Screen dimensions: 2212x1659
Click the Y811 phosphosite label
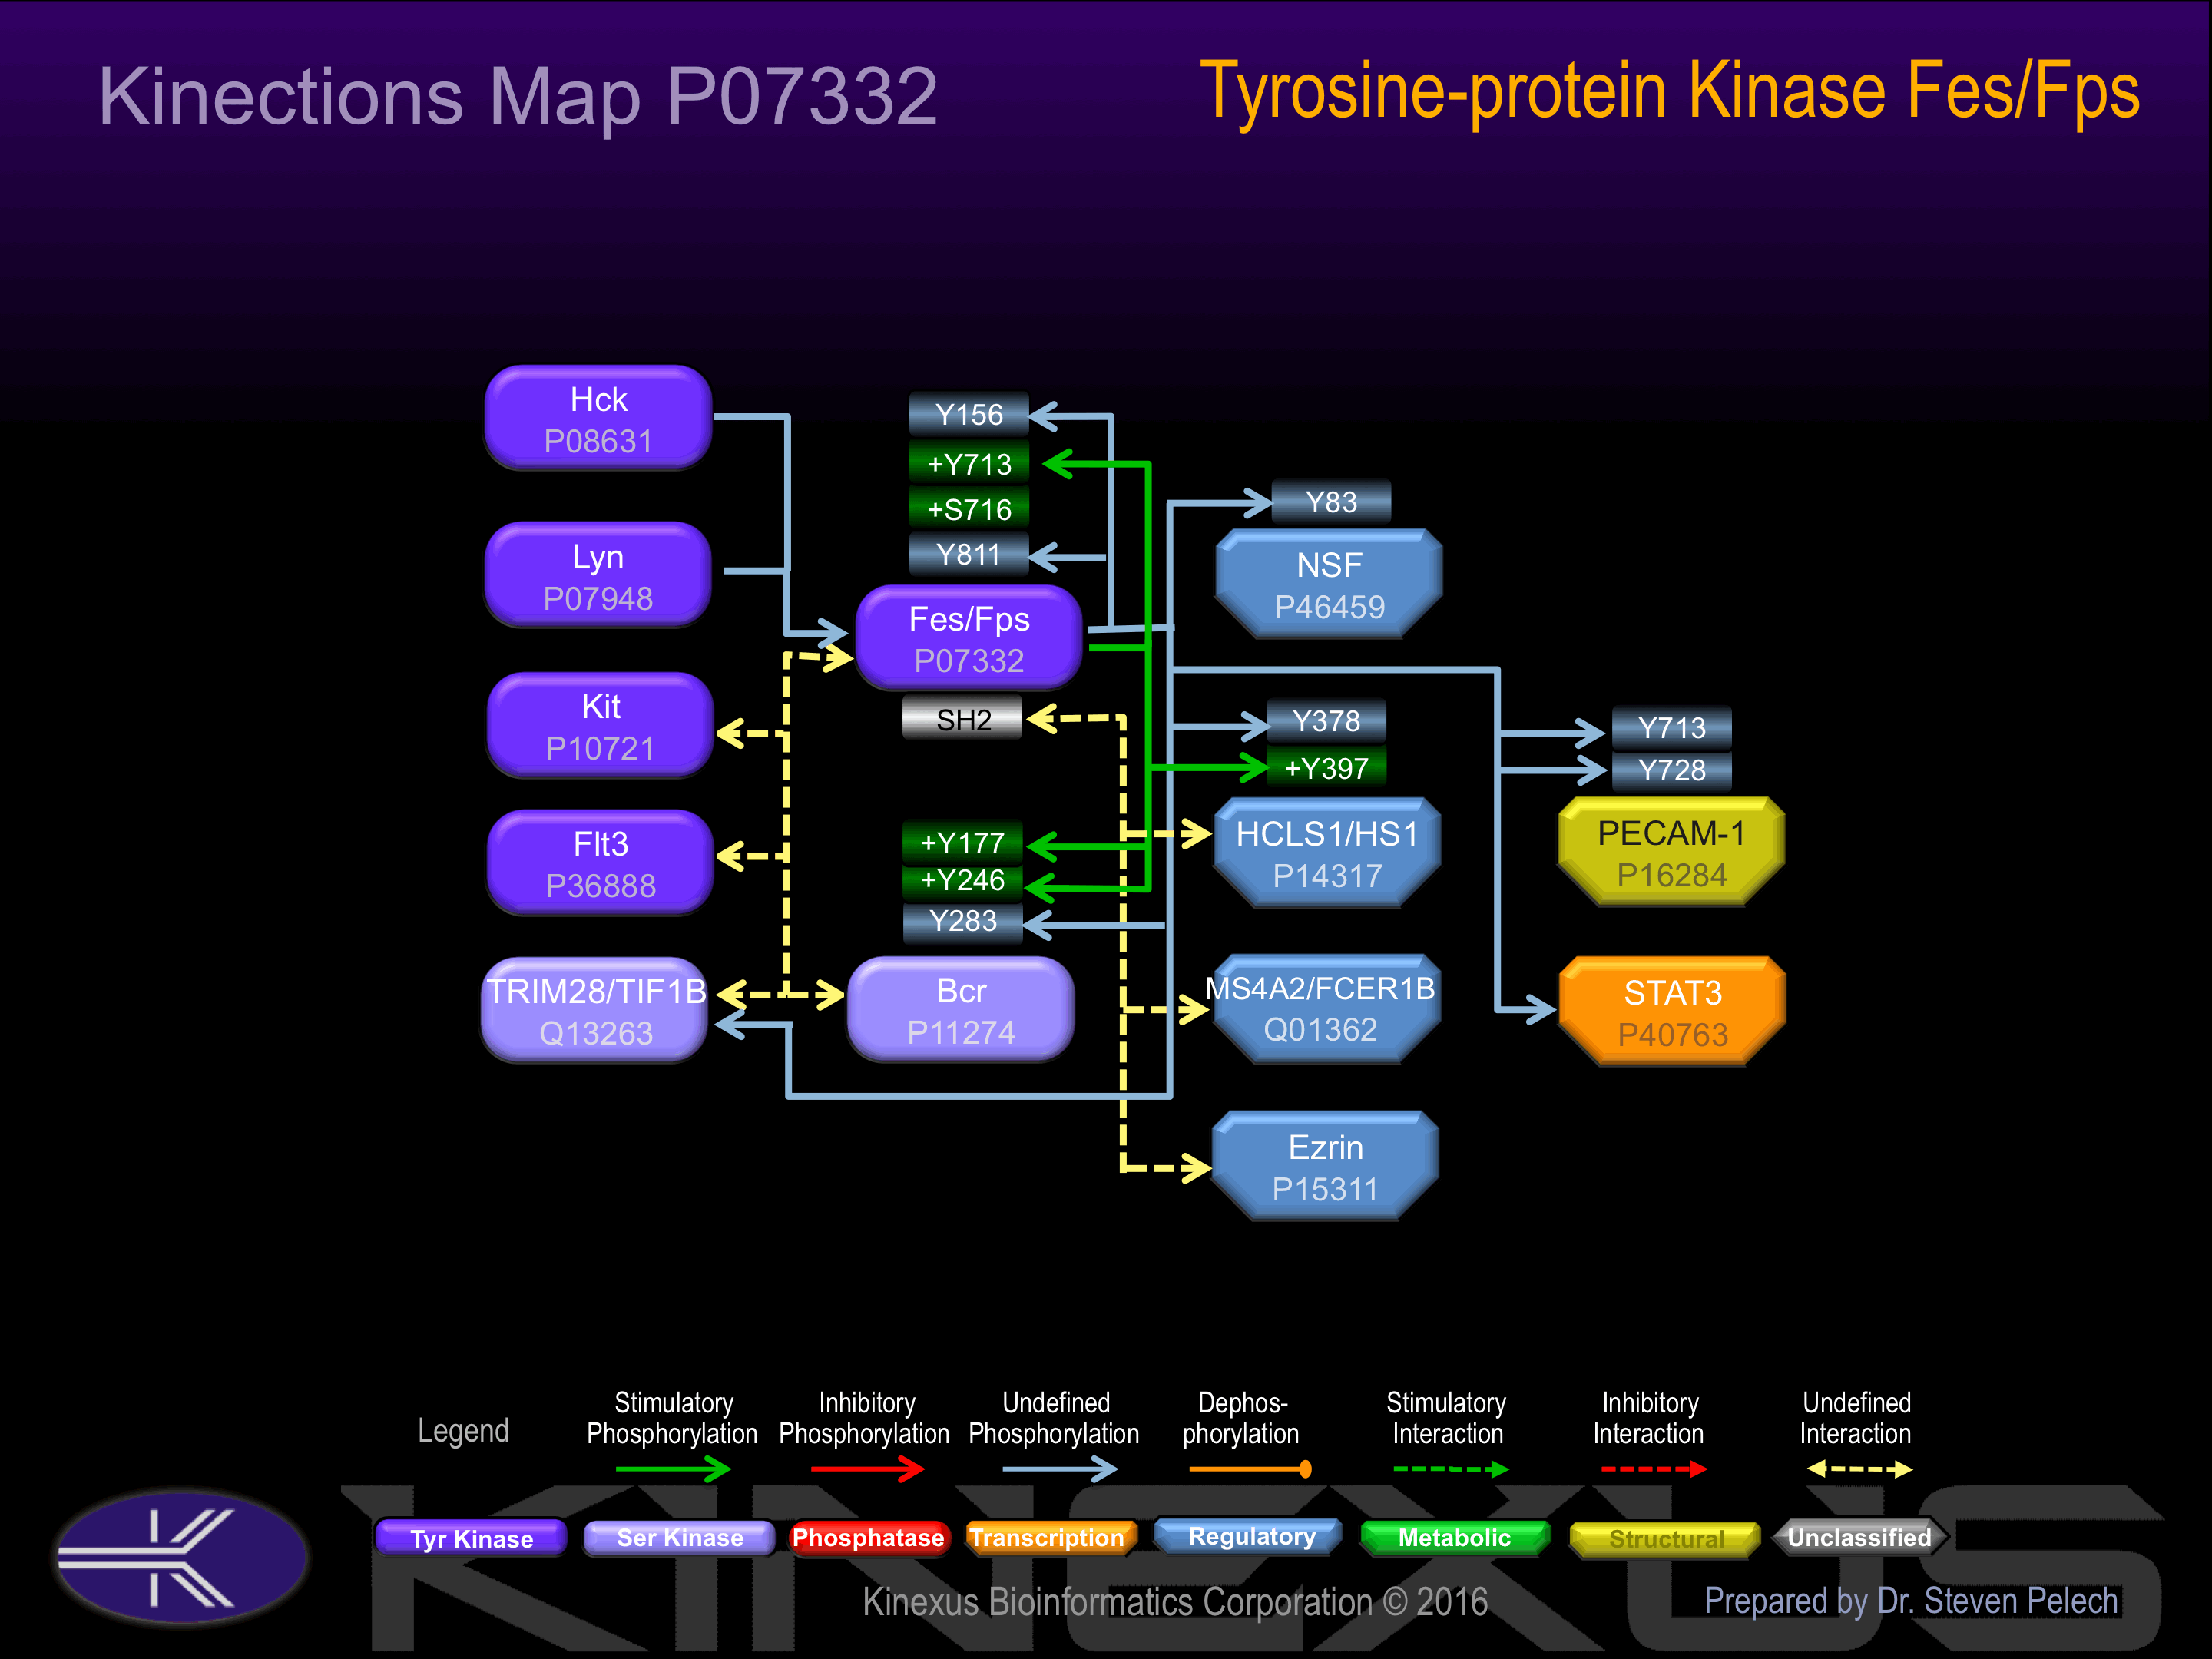tap(968, 554)
